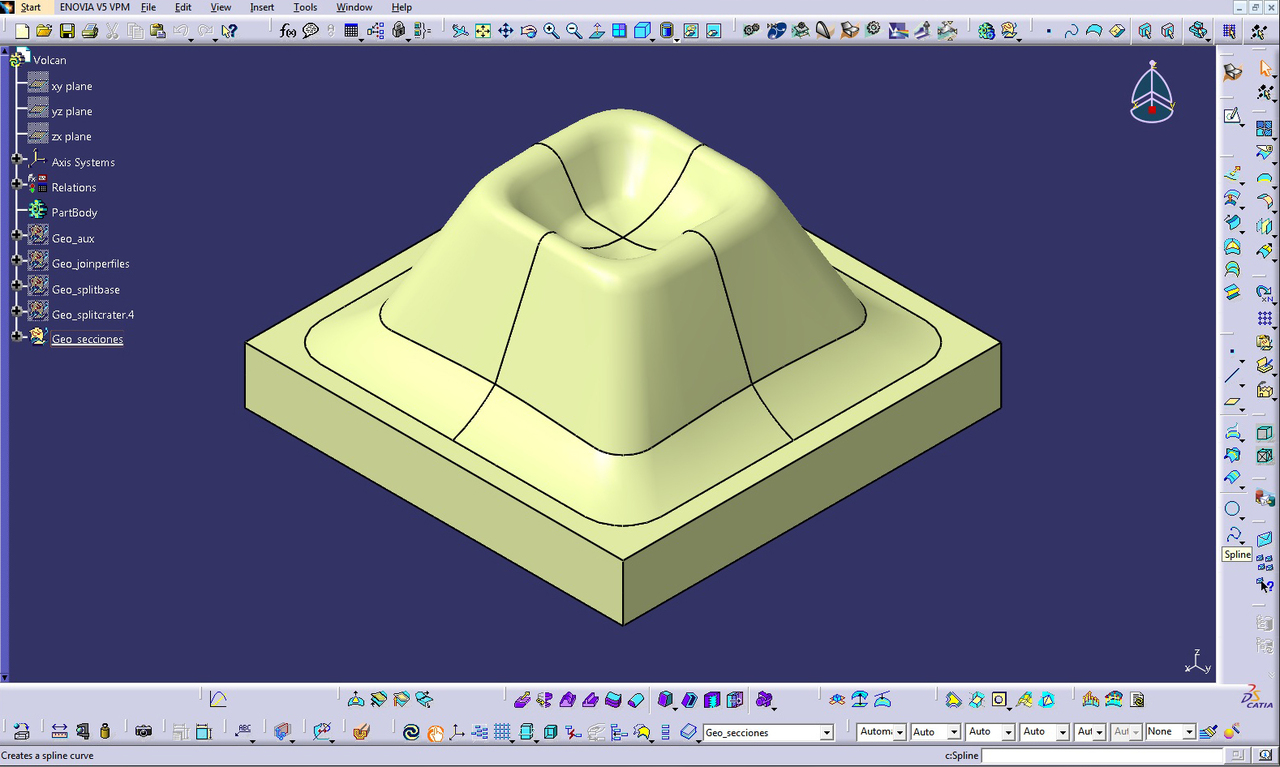
Task: Open the Geo_secciones current-body dropdown
Action: [827, 733]
